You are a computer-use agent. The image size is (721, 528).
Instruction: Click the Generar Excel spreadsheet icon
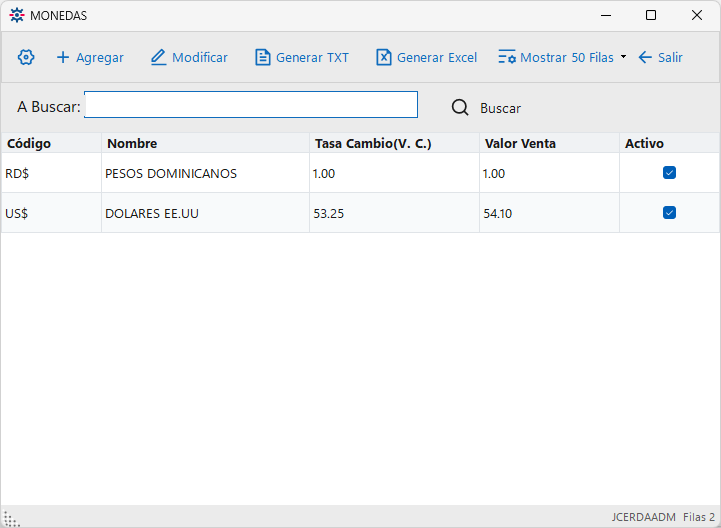point(383,57)
